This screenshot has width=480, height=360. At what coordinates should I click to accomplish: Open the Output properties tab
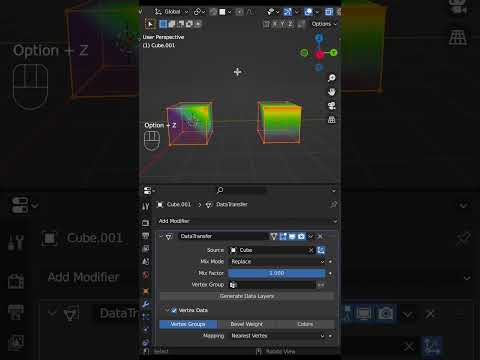(146, 236)
